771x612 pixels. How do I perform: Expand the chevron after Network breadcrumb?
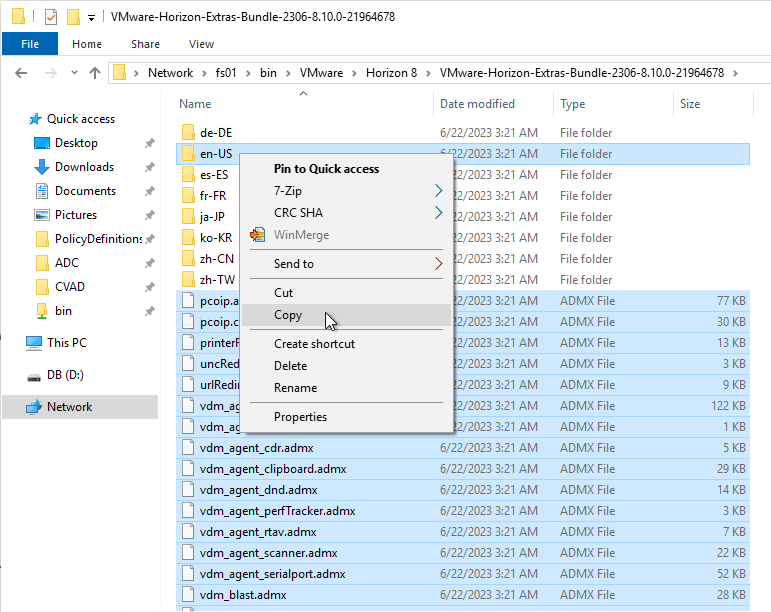tap(204, 73)
